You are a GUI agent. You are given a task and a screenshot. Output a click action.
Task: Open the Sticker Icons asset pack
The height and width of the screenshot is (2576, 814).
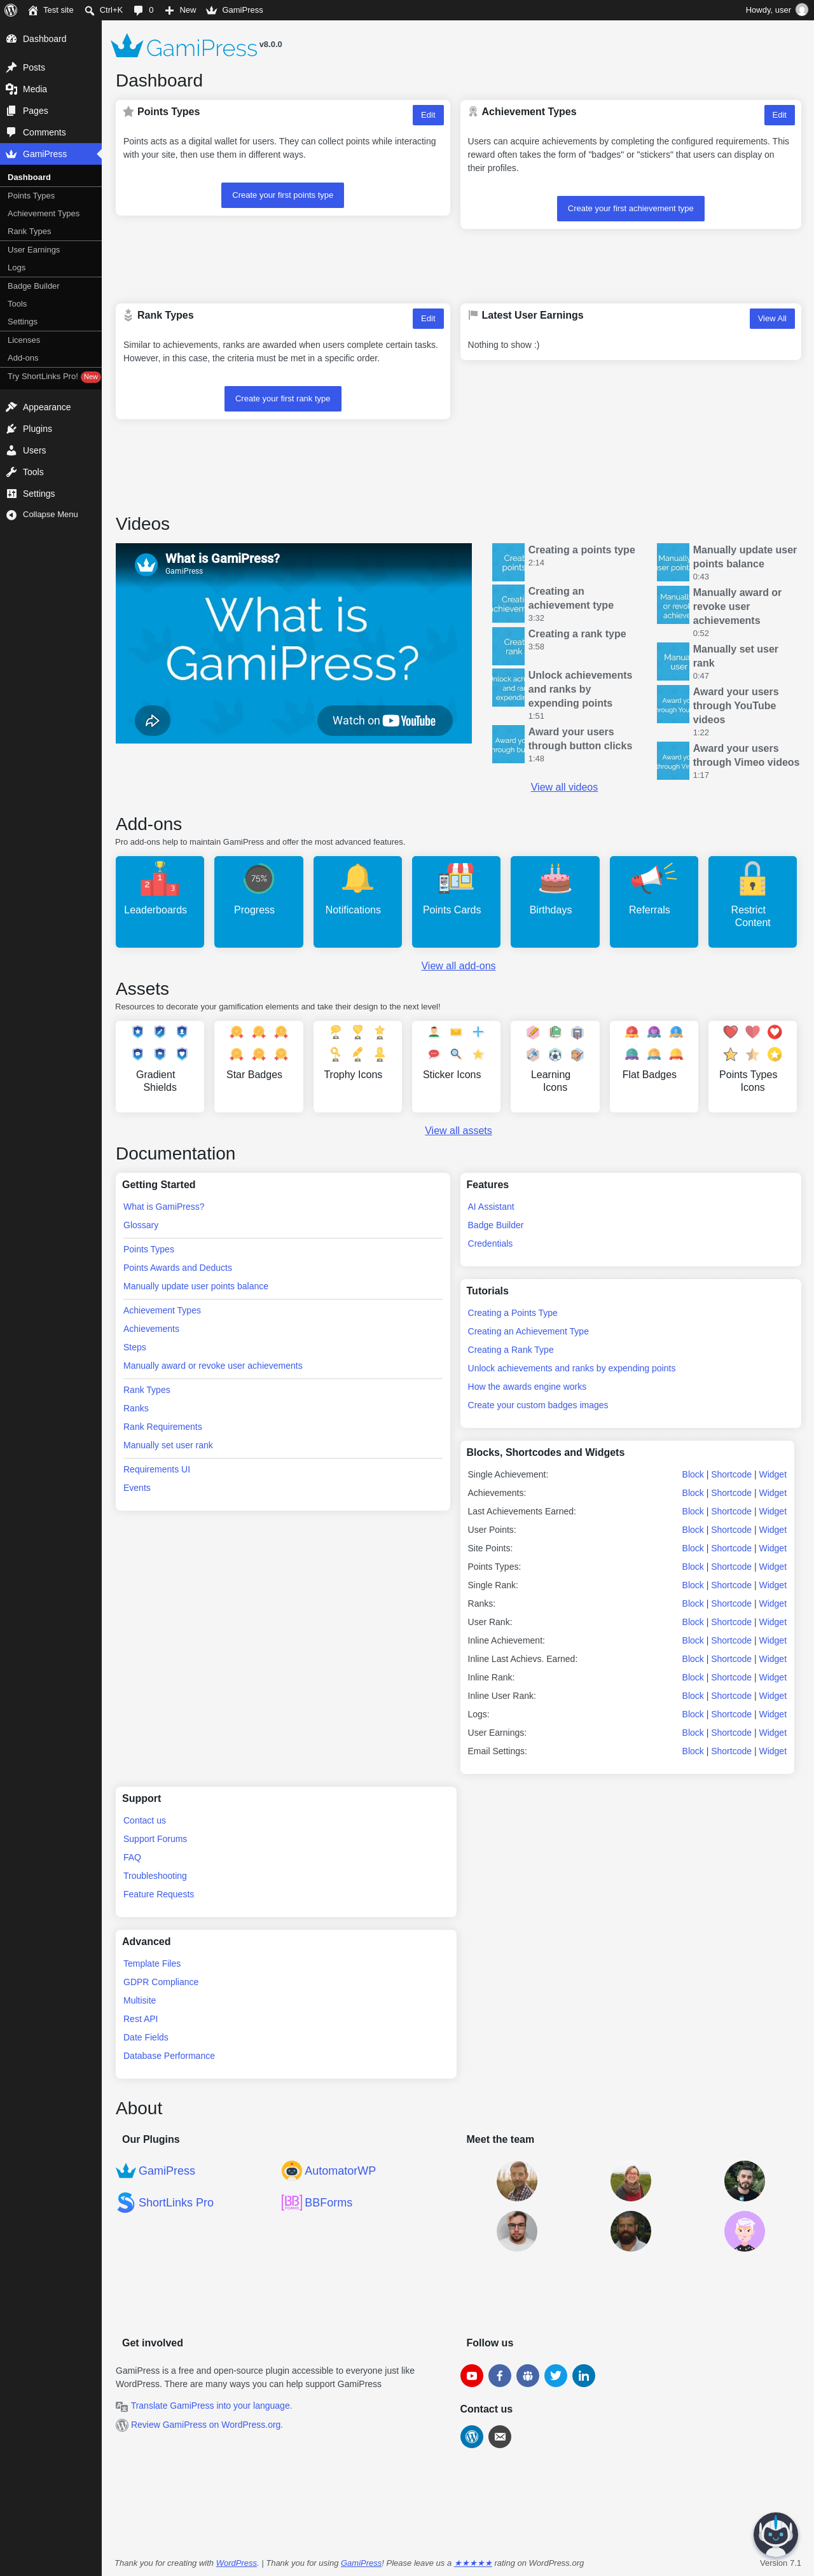pyautogui.click(x=456, y=1066)
